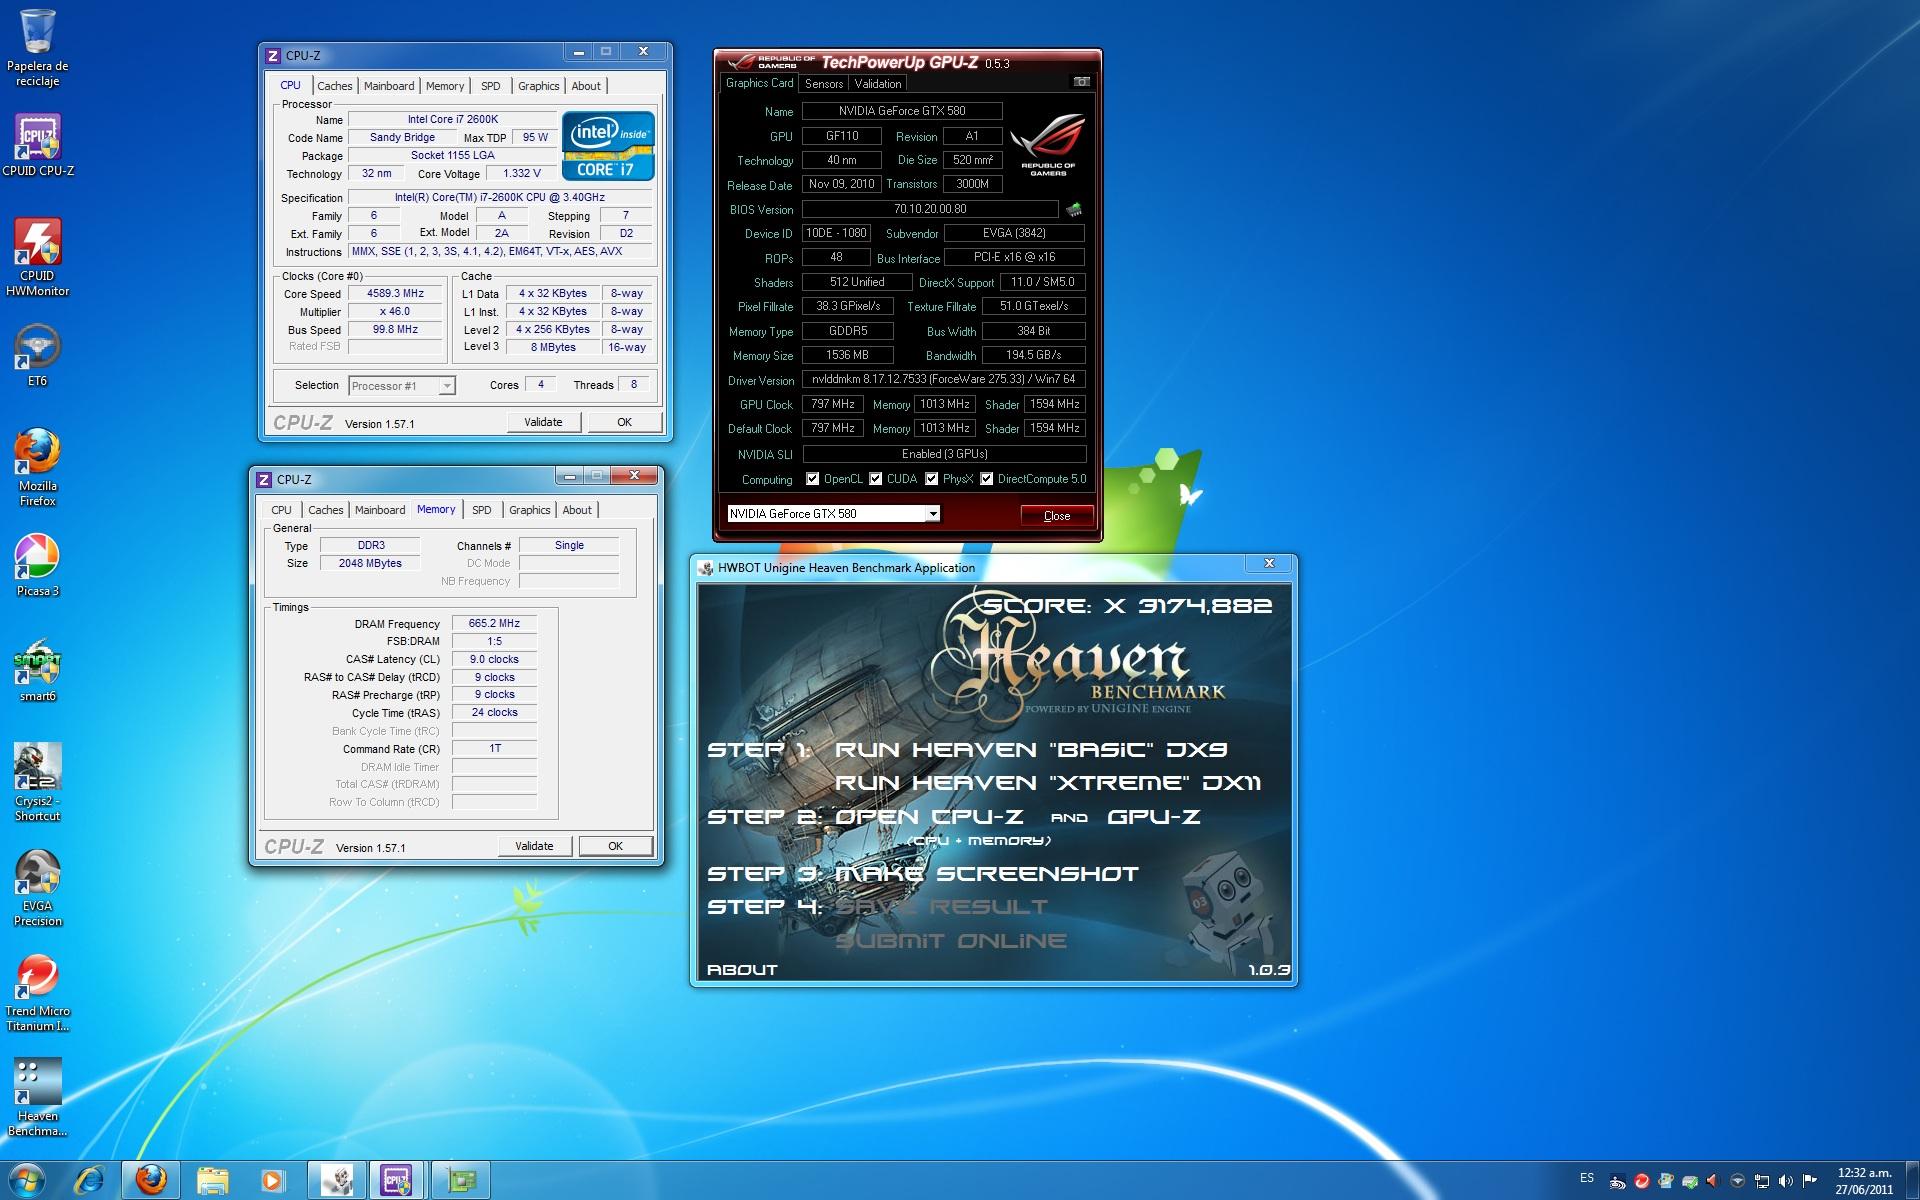The height and width of the screenshot is (1200, 1920).
Task: Launch Heaven Benchmark desktop shortcut
Action: point(37,1097)
